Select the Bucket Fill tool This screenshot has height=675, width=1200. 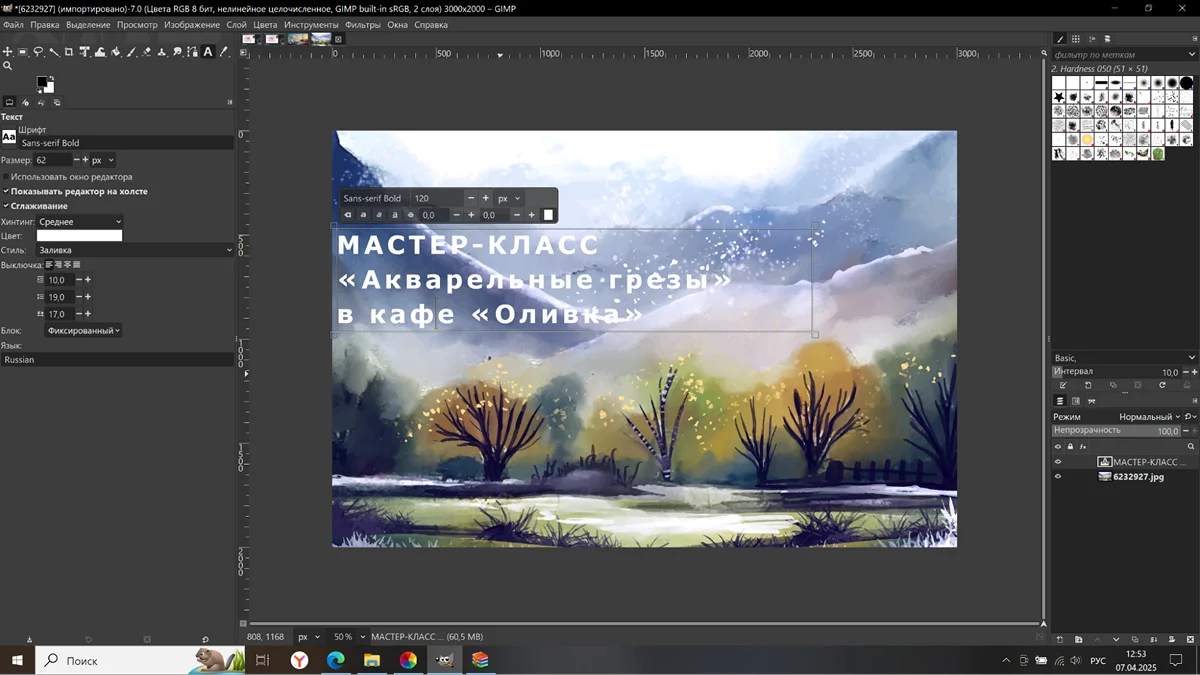click(116, 52)
